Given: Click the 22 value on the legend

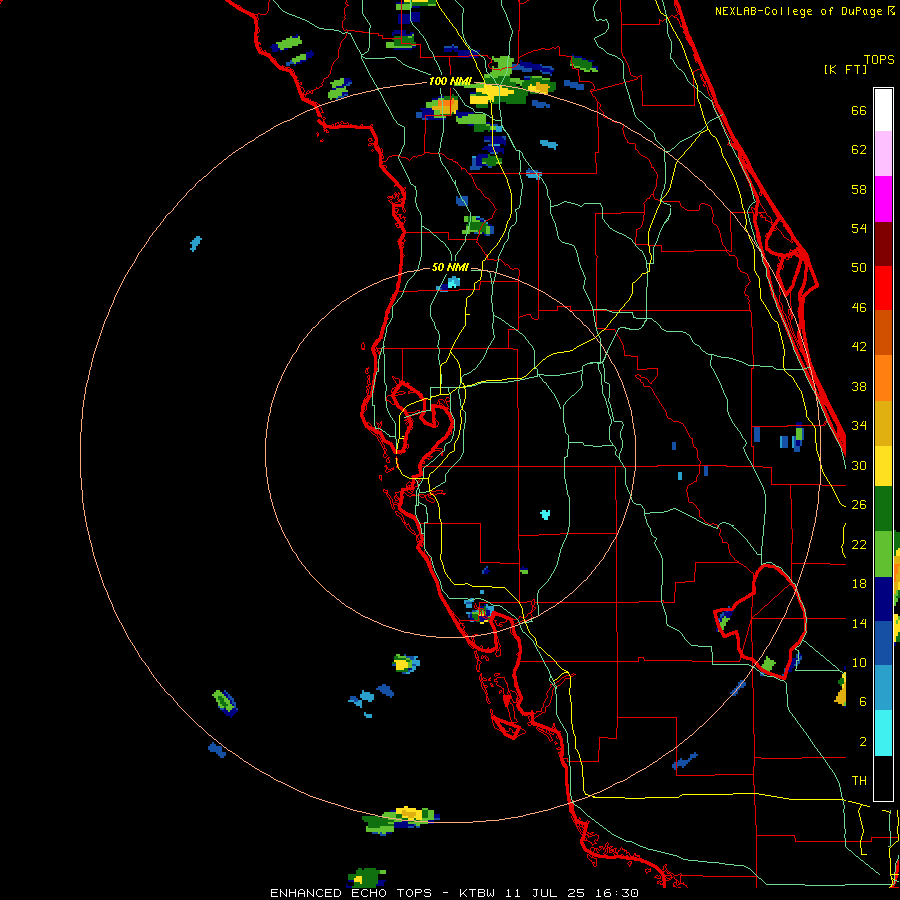Looking at the screenshot, I should [x=859, y=544].
